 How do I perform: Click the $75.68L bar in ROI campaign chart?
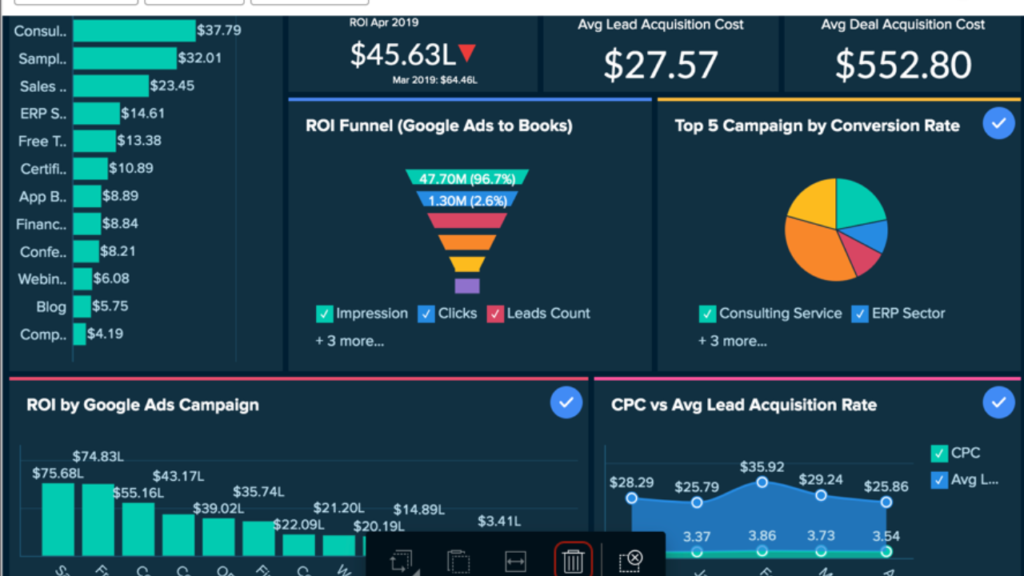click(58, 519)
